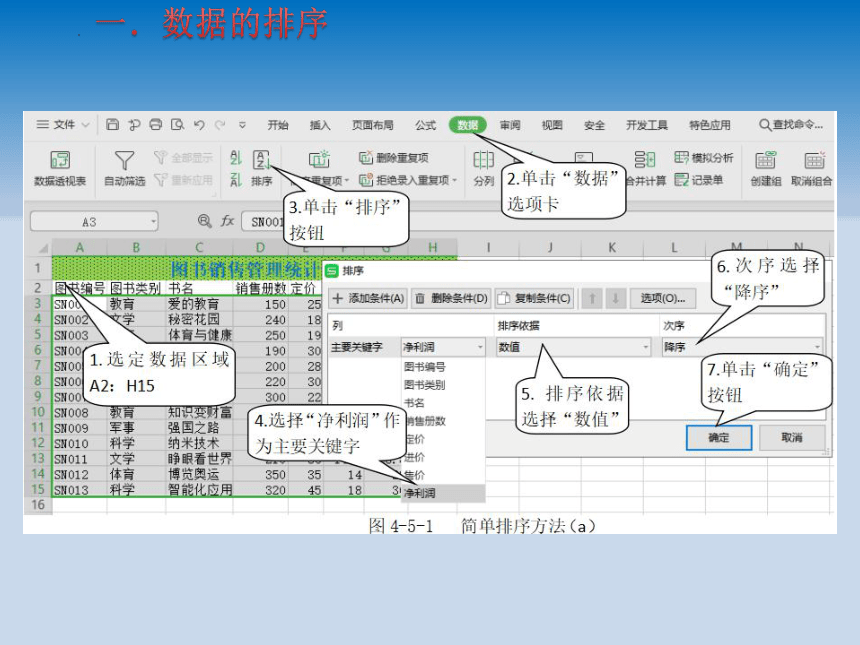Click the fx insert function icon
The height and width of the screenshot is (645, 860).
[x=227, y=221]
